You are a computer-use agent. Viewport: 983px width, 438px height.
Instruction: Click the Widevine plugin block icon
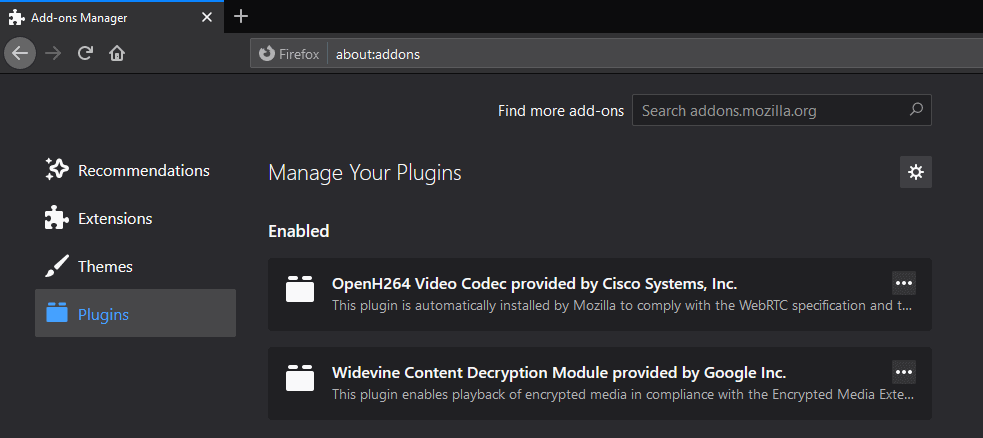[x=300, y=378]
